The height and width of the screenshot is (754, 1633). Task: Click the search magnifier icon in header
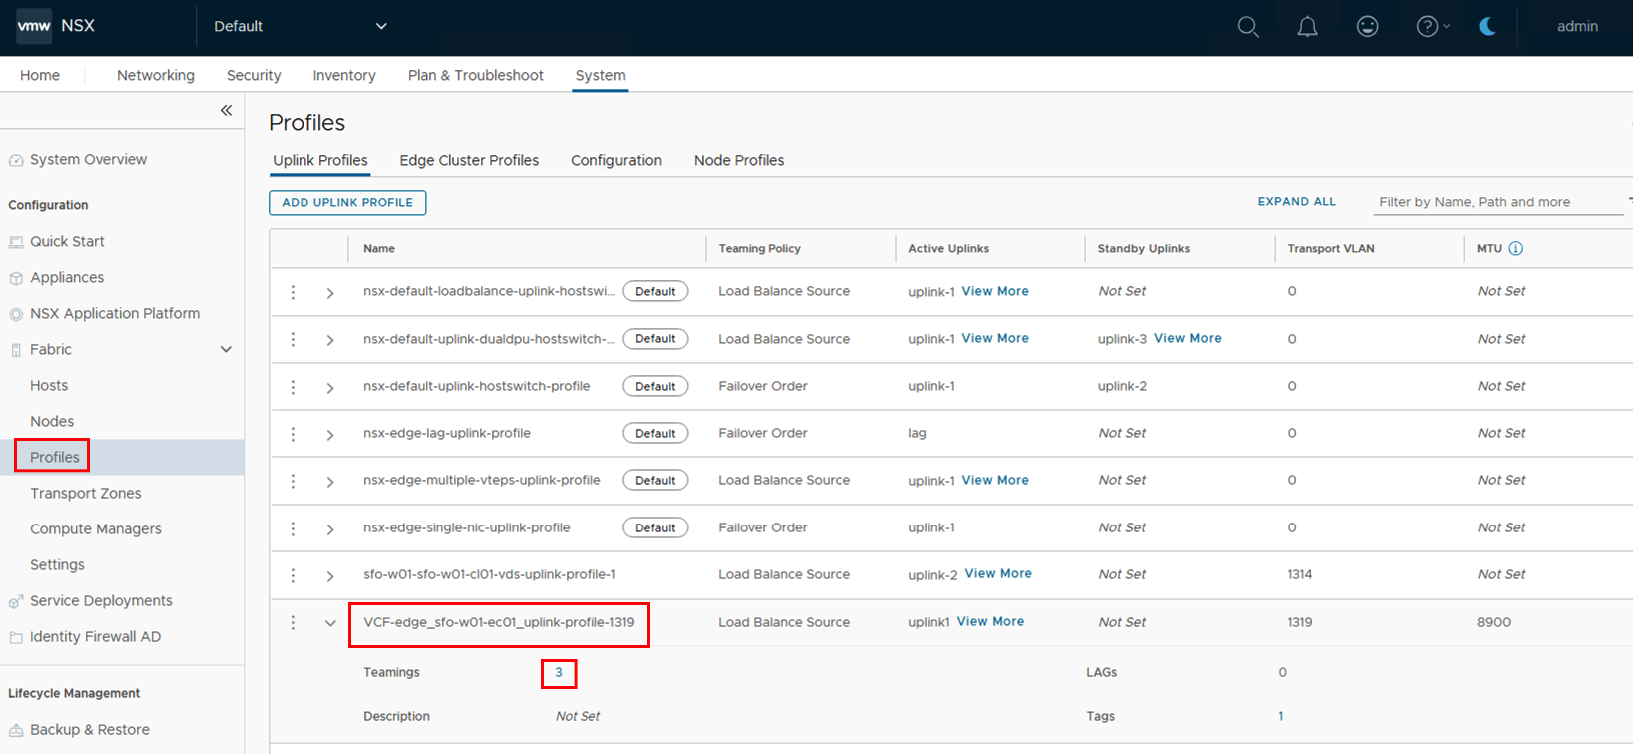(1247, 27)
